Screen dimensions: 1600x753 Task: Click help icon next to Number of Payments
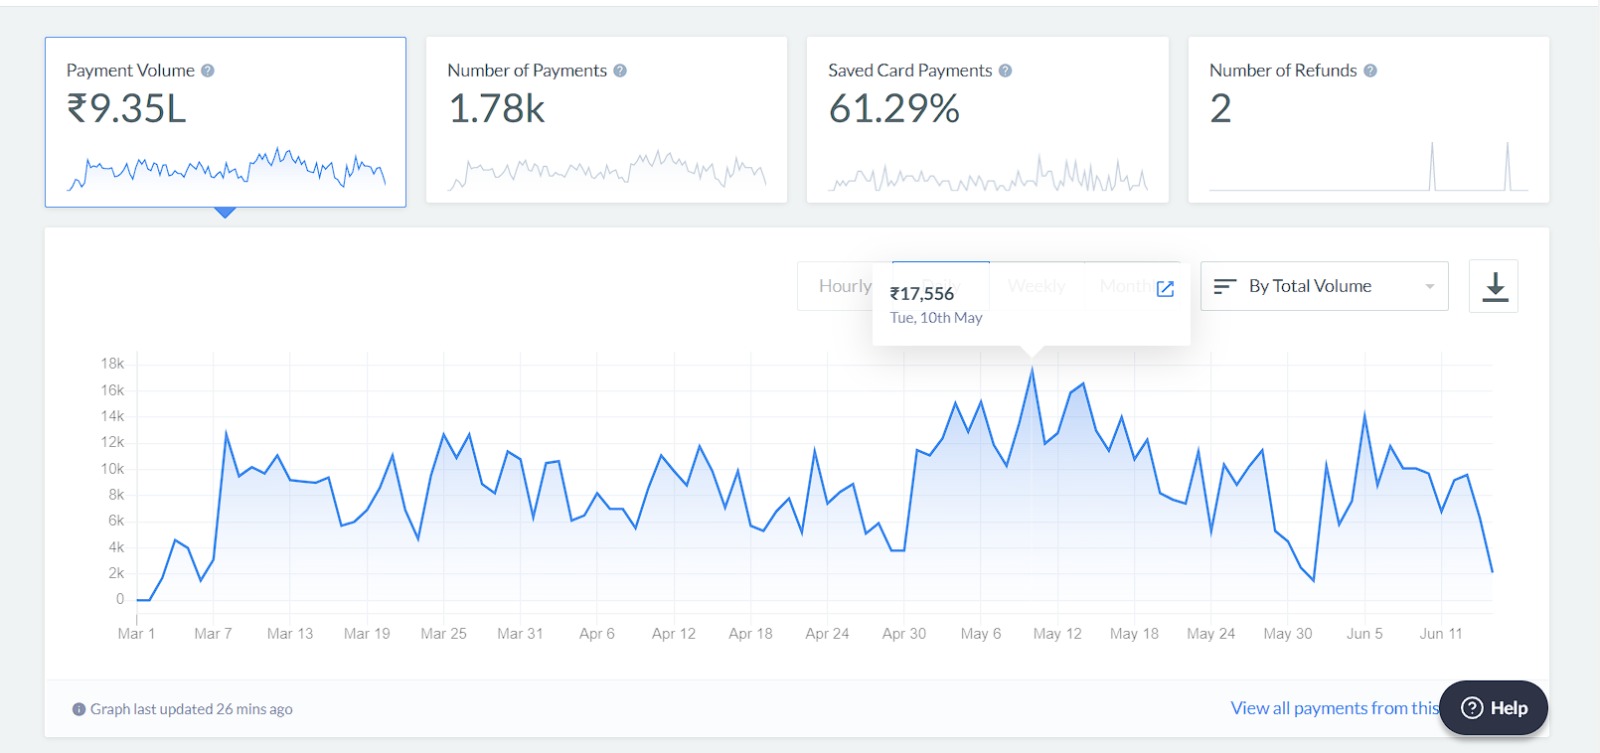tap(620, 71)
